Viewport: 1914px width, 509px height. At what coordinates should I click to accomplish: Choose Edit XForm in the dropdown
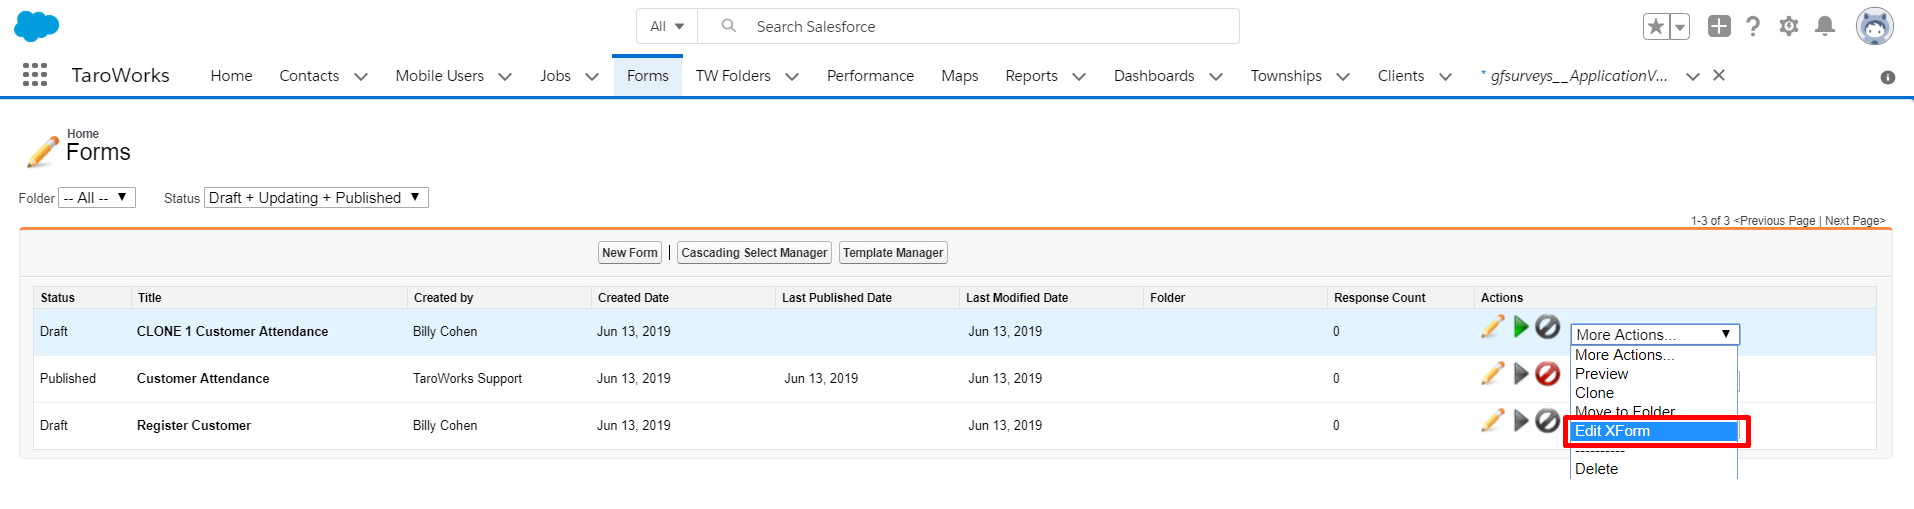click(x=1655, y=431)
